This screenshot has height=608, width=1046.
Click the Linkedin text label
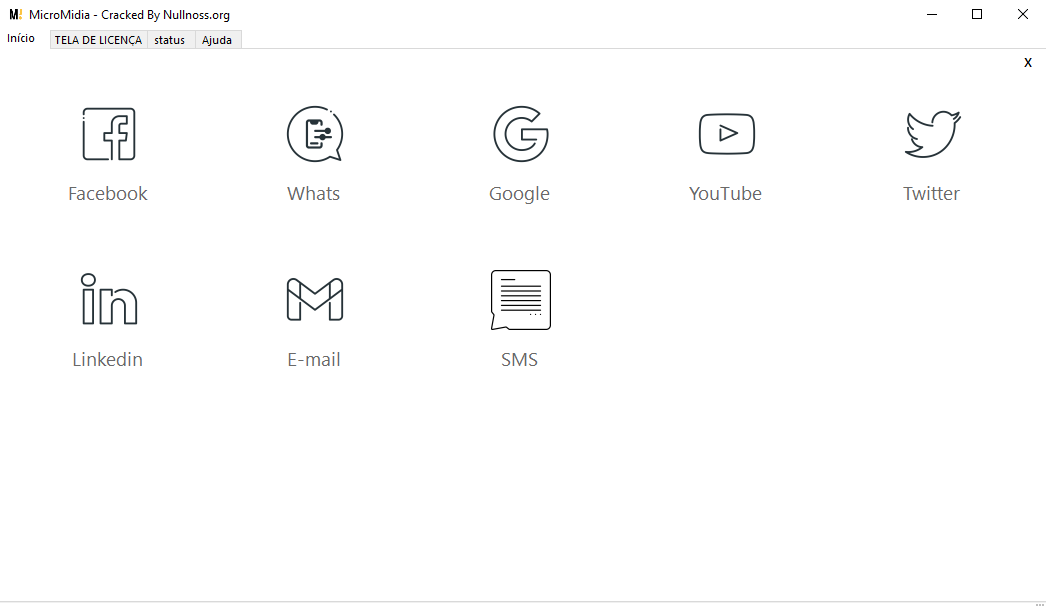click(107, 360)
